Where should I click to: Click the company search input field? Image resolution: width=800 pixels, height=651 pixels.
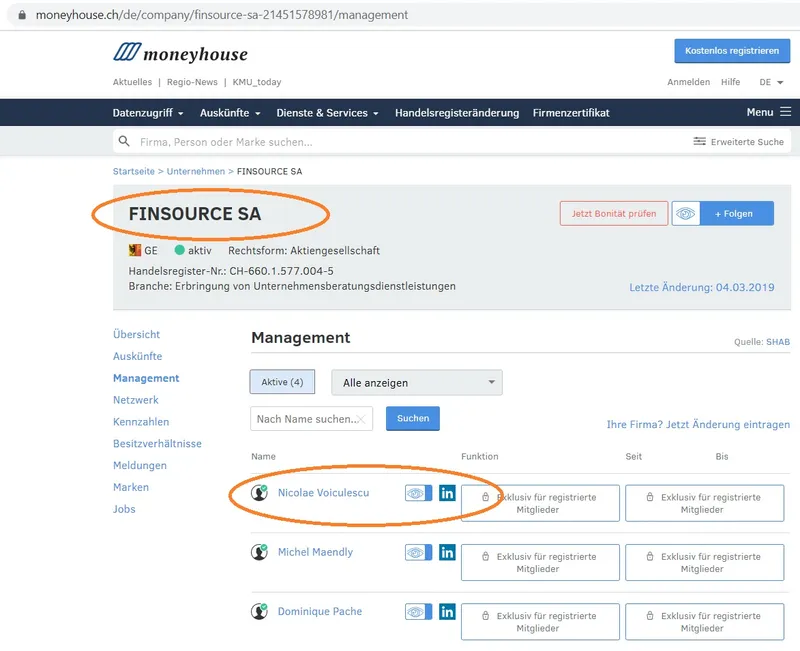click(400, 142)
